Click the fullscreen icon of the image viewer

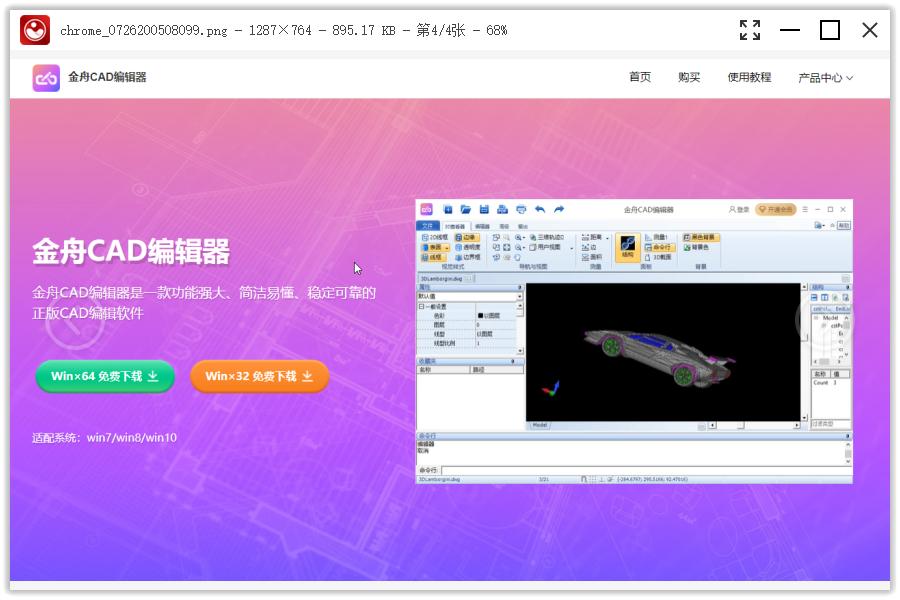point(750,30)
